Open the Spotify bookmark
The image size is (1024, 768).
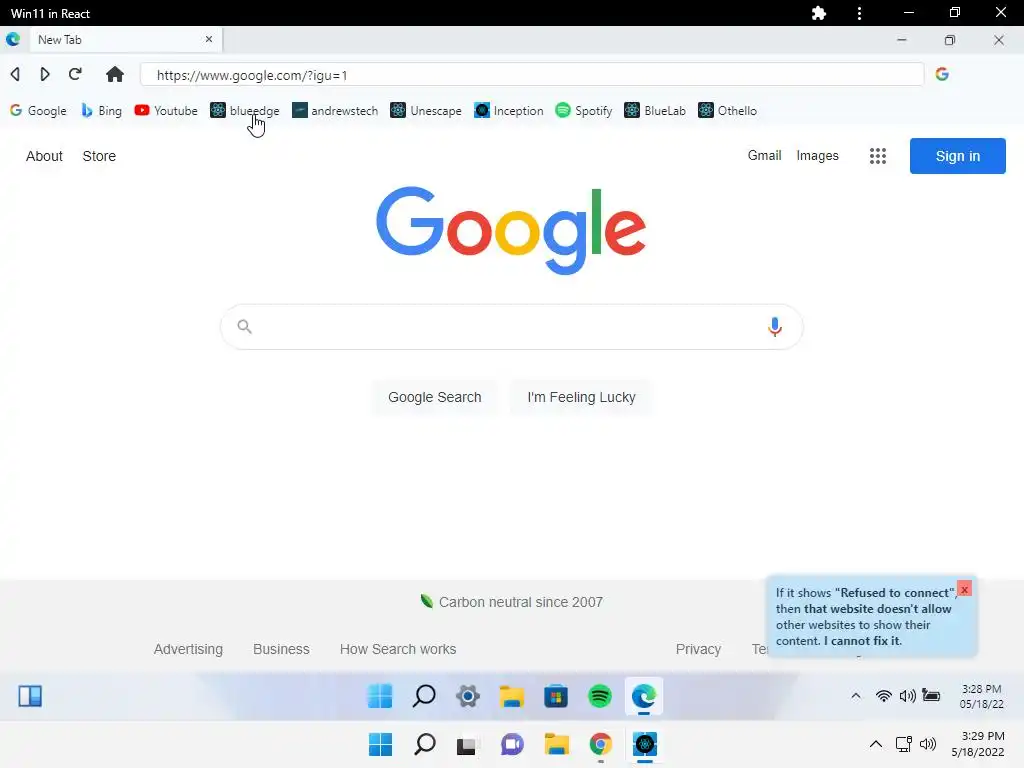click(x=584, y=110)
